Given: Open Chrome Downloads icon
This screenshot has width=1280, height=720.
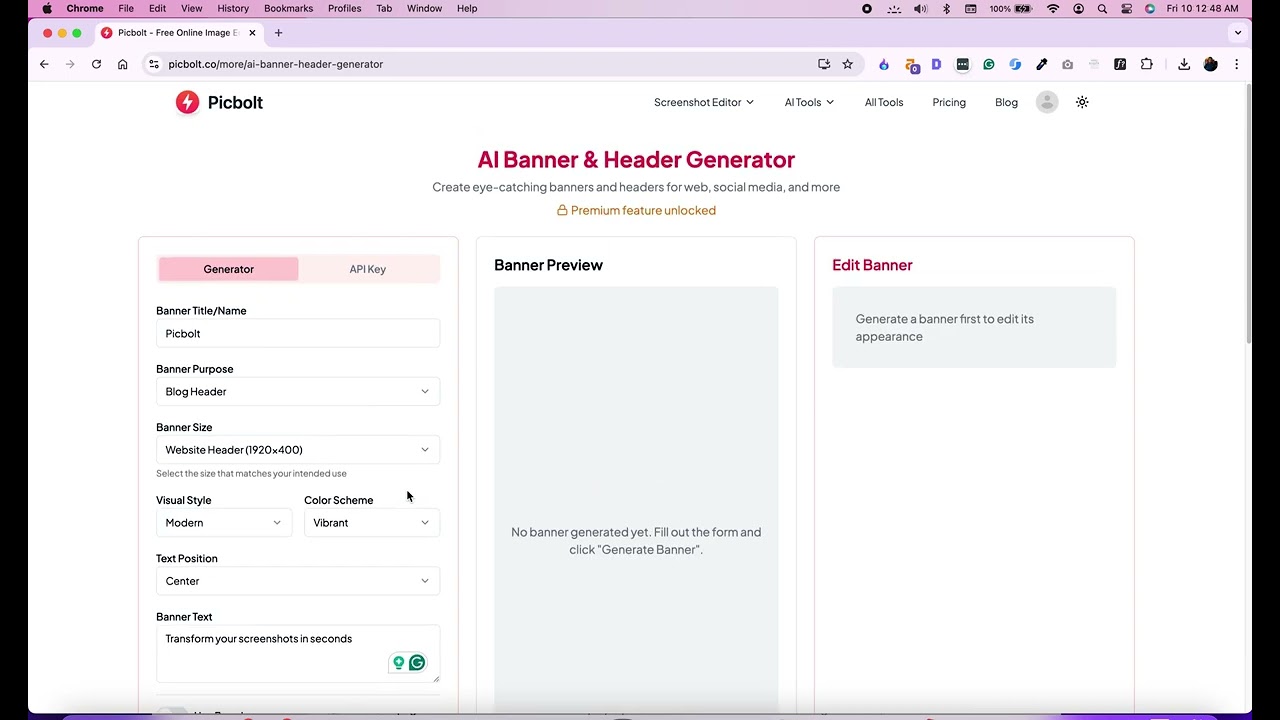Looking at the screenshot, I should (1184, 64).
